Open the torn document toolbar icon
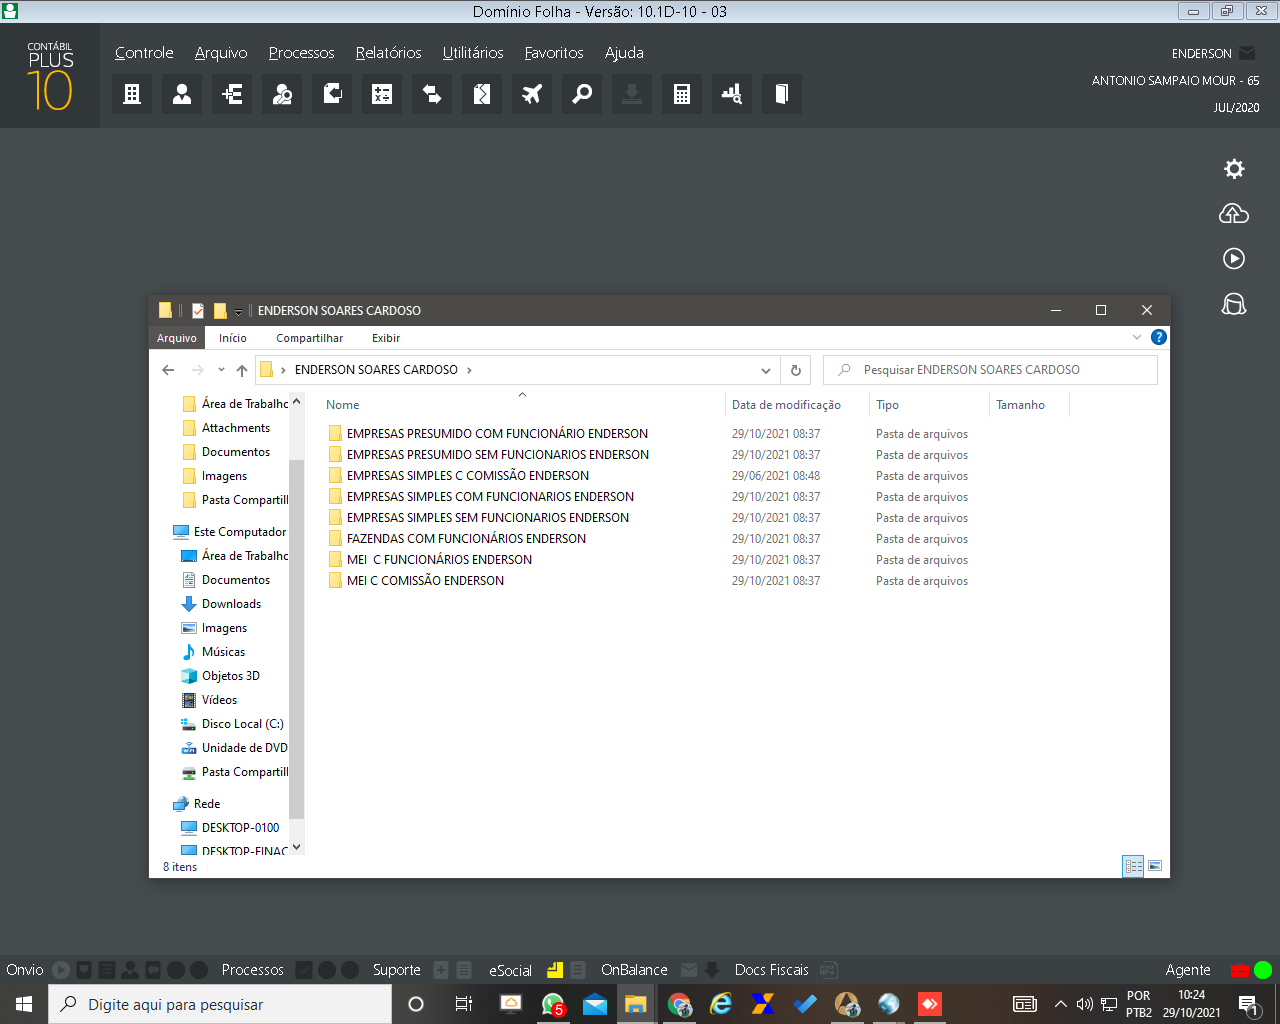The image size is (1280, 1024). (482, 94)
